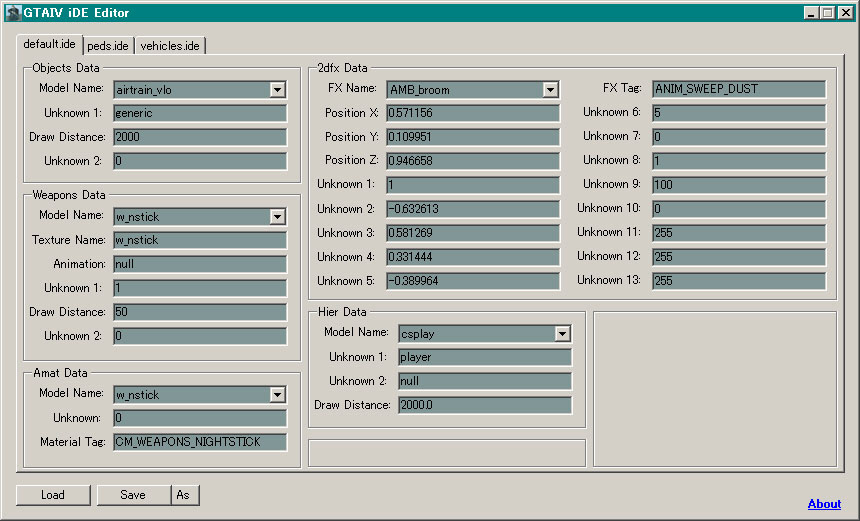Click Material Tag field CM_WEAPONS_NIGHTSTICK
The image size is (860, 521).
click(200, 442)
